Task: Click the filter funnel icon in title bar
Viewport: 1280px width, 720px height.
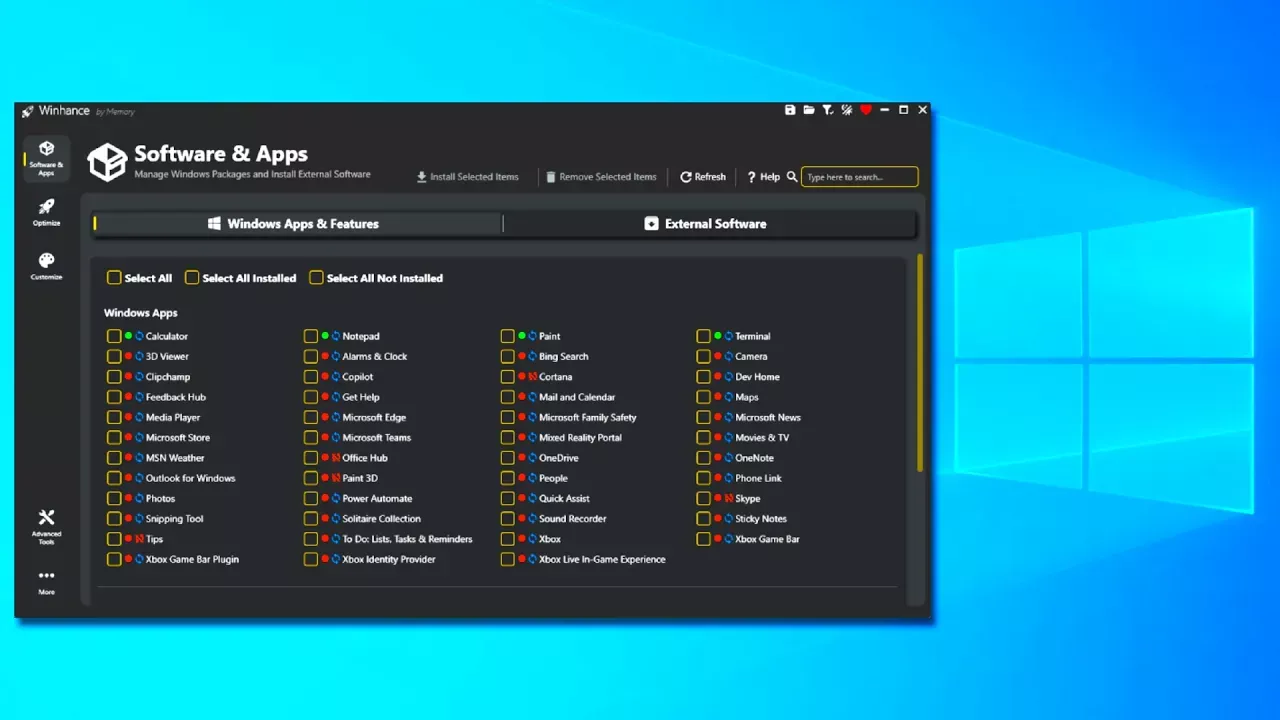Action: 828,110
